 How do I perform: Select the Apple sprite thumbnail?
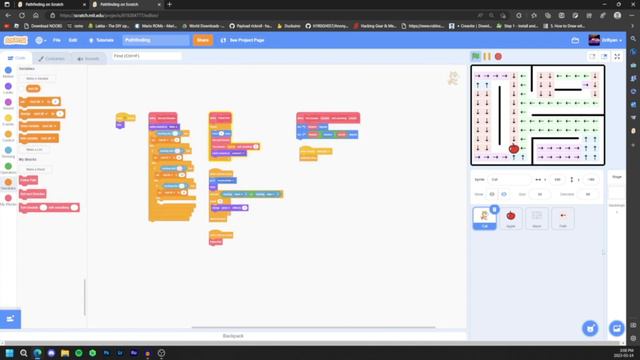(x=511, y=218)
